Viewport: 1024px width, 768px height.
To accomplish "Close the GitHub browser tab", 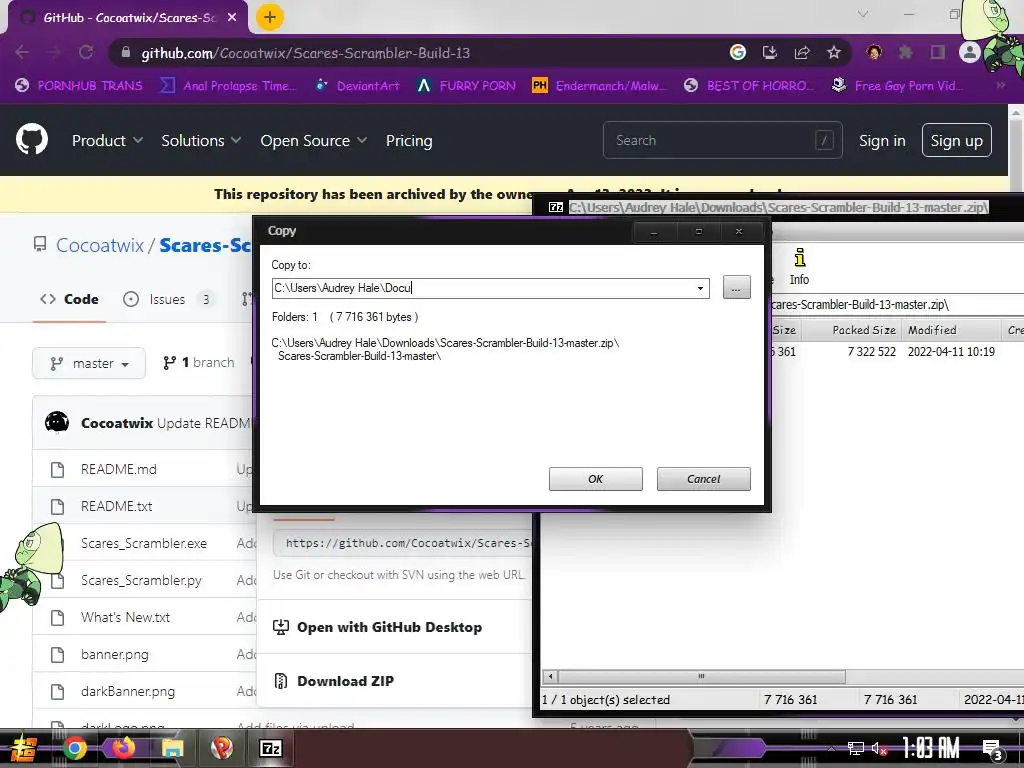I will pyautogui.click(x=232, y=18).
